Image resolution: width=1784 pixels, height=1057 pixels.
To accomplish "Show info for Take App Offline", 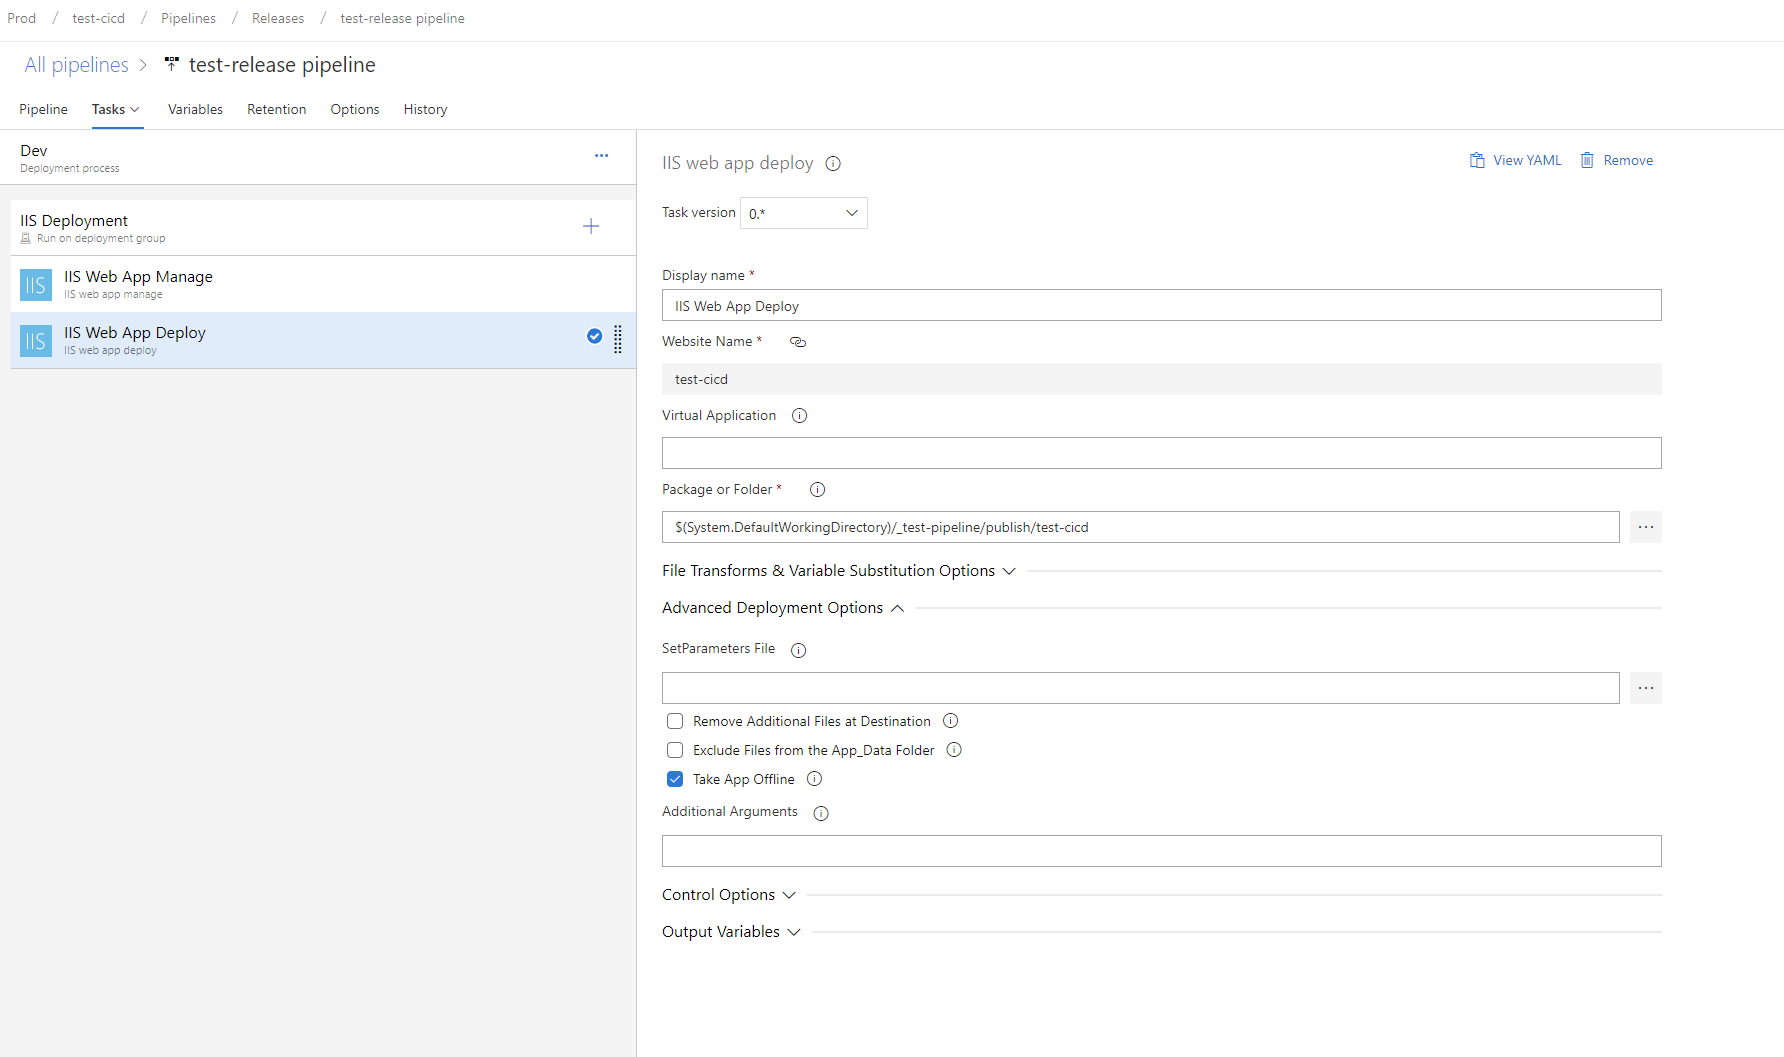I will coord(815,779).
